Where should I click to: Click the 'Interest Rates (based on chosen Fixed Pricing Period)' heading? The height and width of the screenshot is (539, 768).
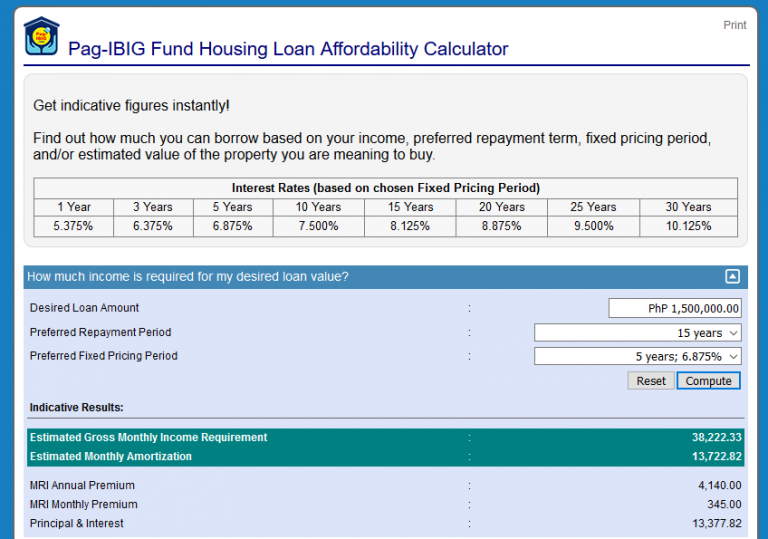click(385, 188)
